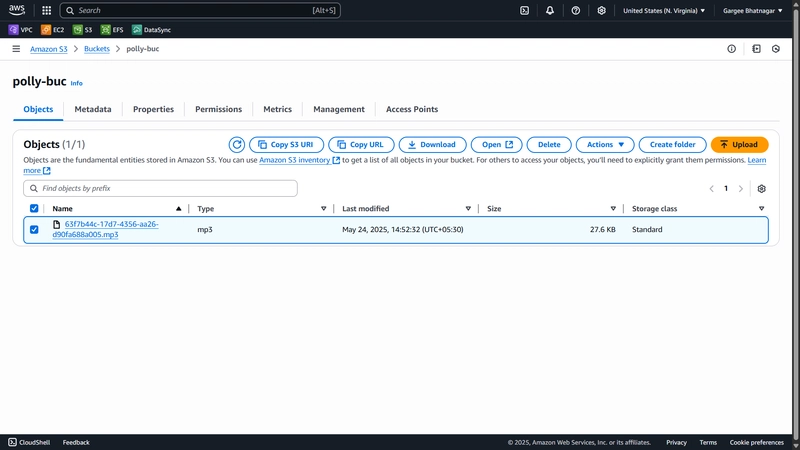Switch to the Management tab
This screenshot has height=450, width=800.
pos(339,109)
